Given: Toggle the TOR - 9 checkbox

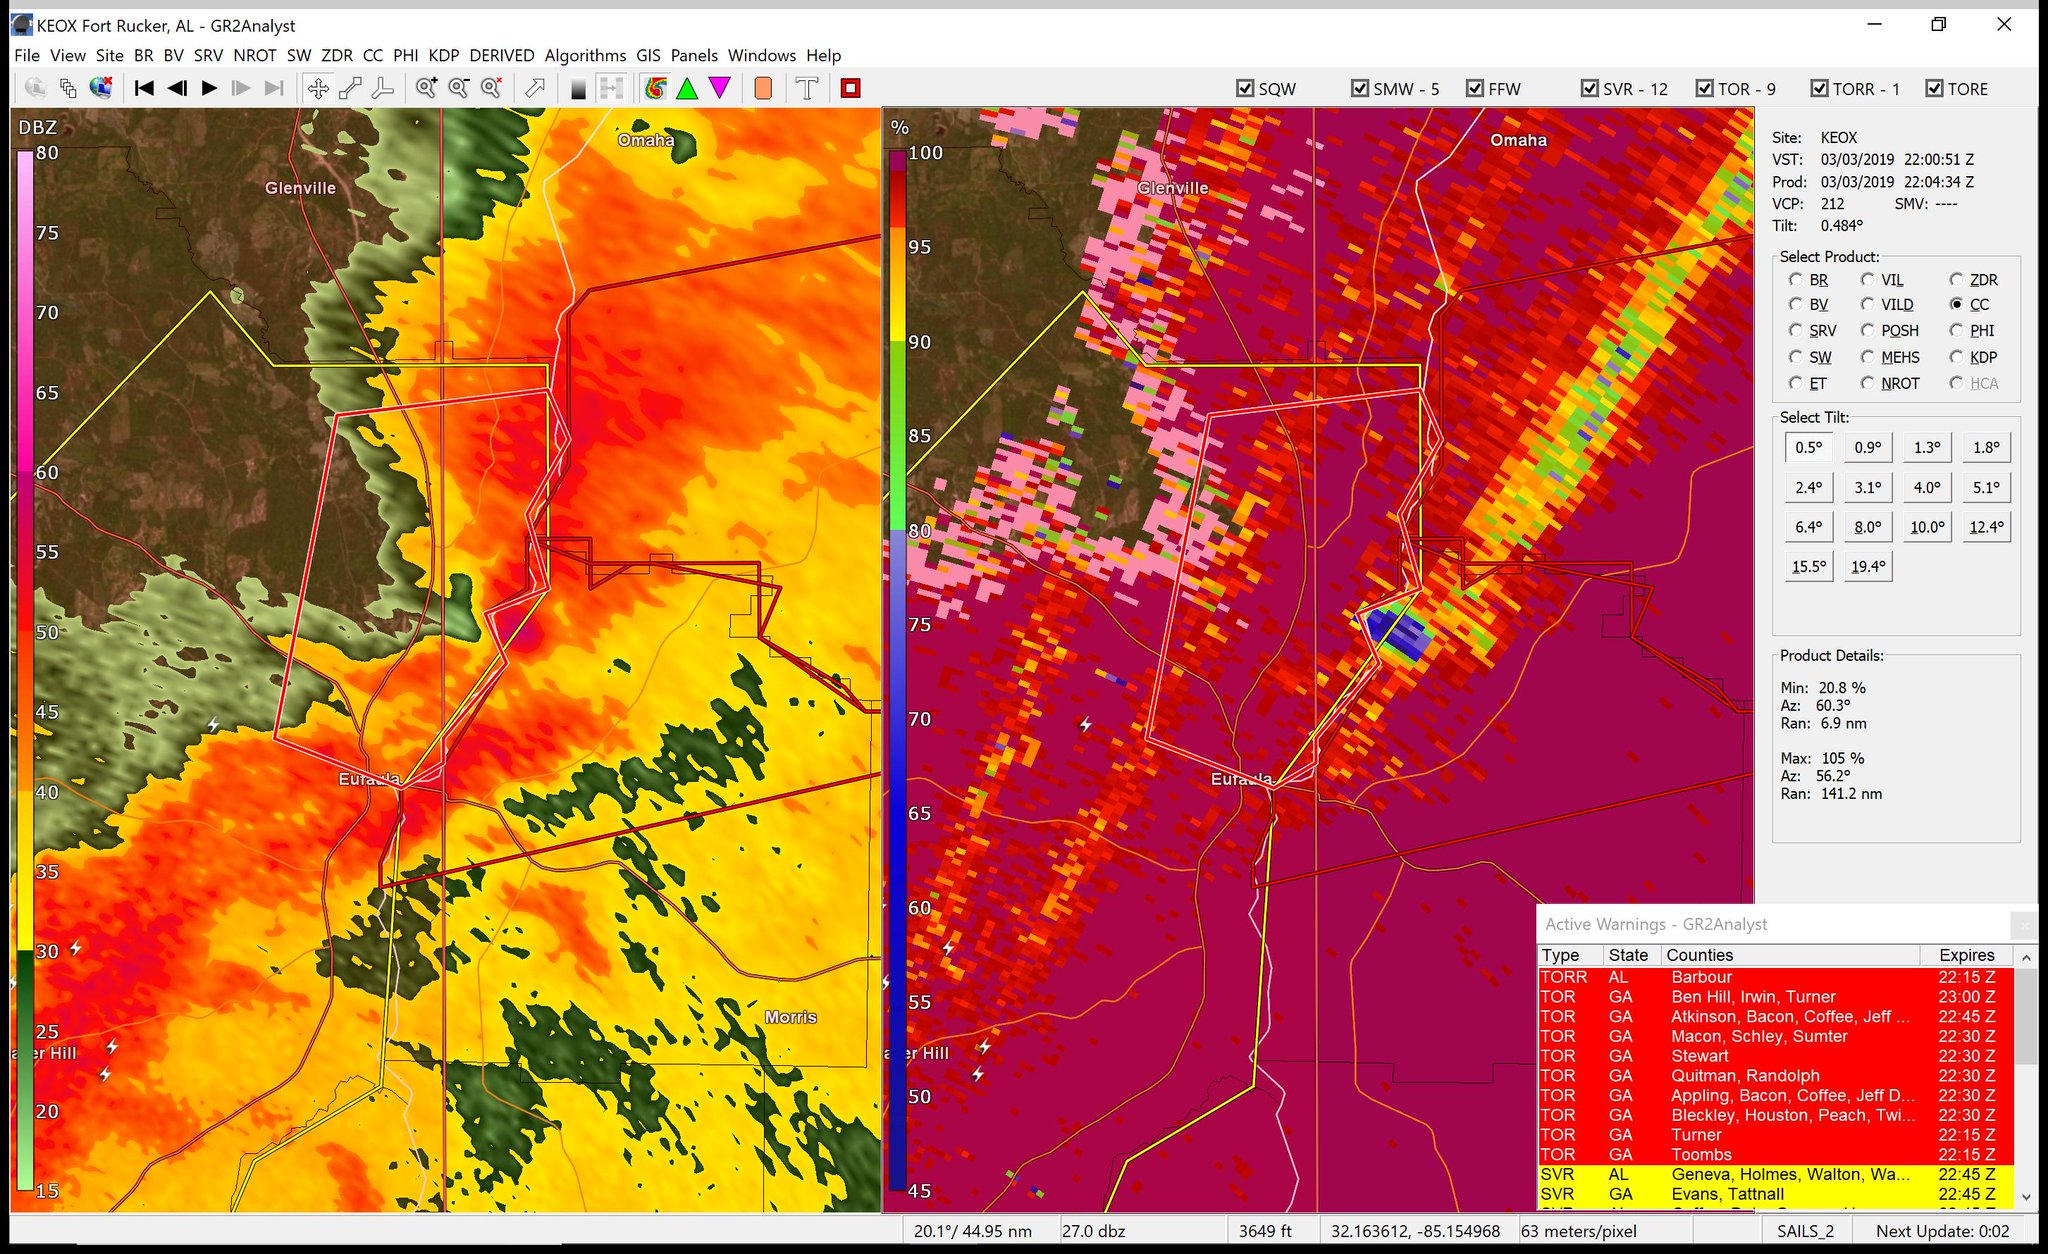Looking at the screenshot, I should click(x=1705, y=89).
